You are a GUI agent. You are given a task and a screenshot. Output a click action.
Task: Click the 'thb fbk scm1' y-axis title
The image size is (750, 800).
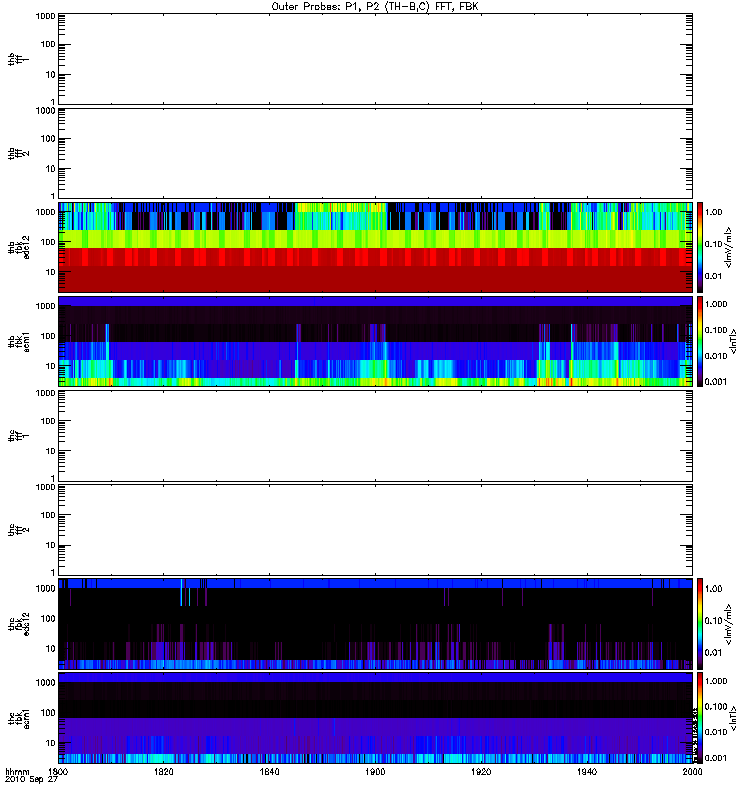pos(18,341)
